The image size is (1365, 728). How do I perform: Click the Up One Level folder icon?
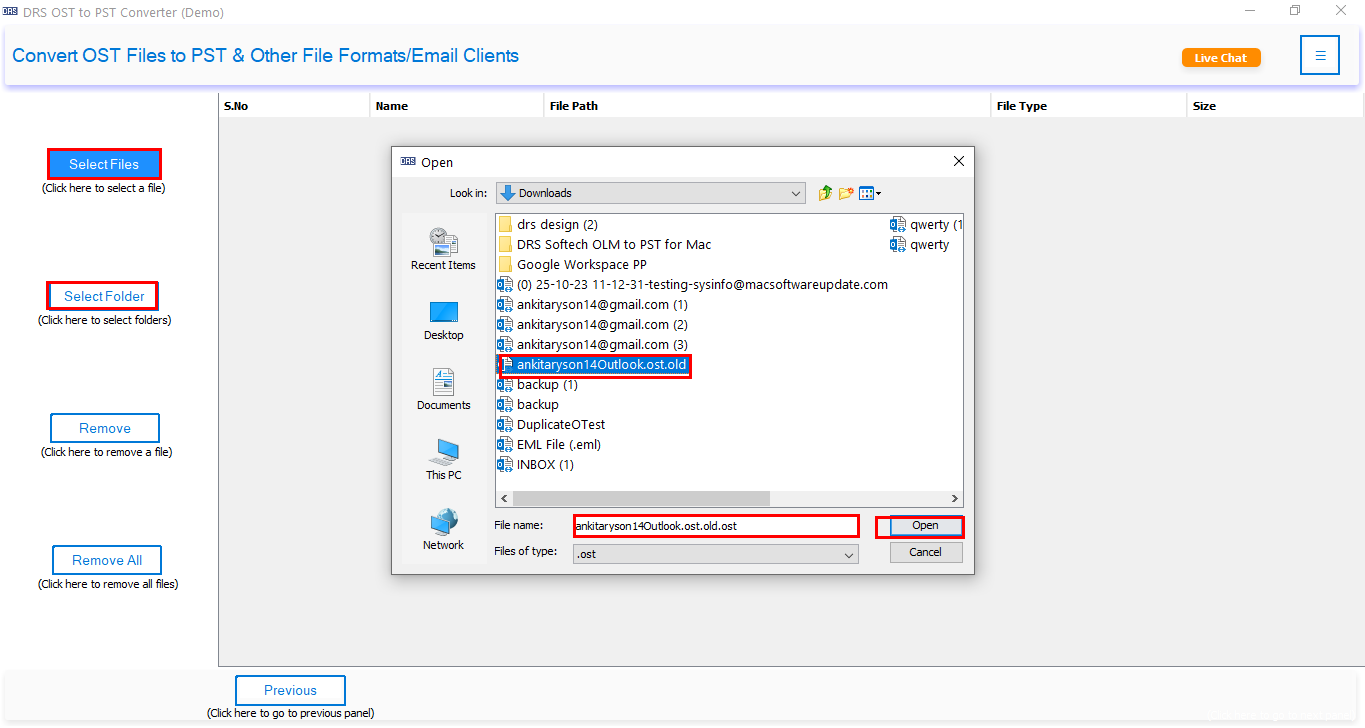click(825, 193)
